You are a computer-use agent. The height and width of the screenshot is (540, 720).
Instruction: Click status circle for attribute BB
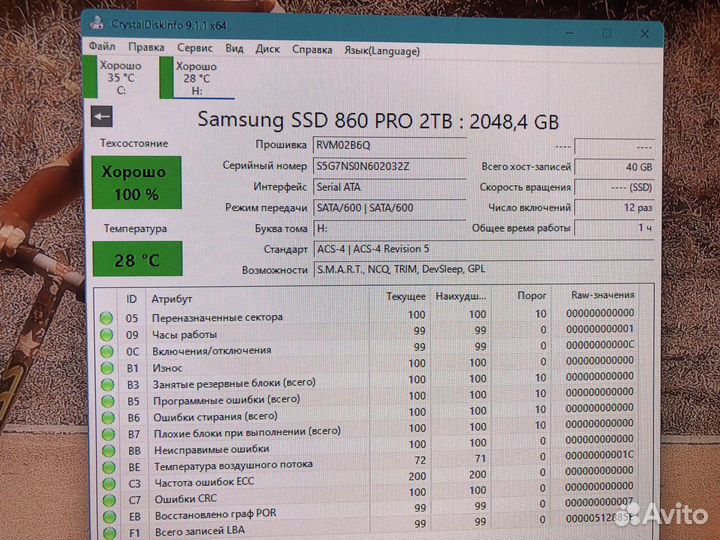coord(109,450)
